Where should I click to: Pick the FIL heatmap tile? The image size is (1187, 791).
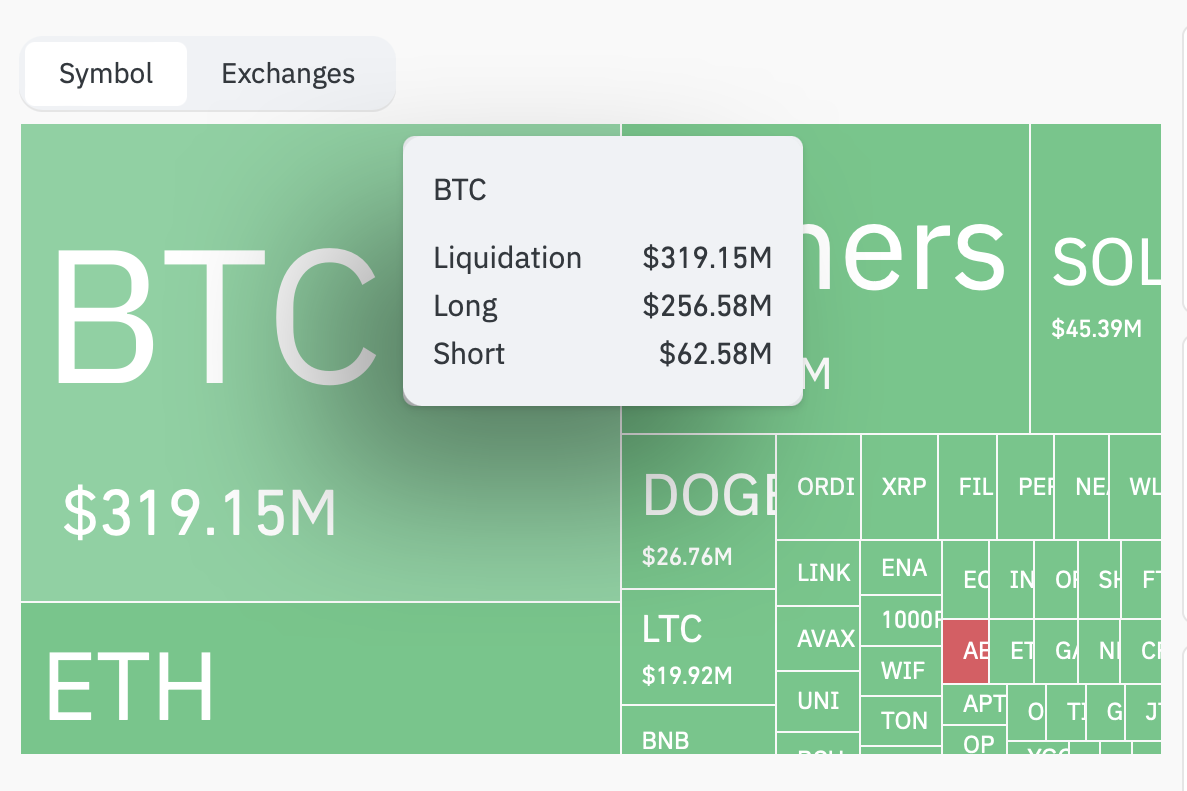tap(968, 487)
